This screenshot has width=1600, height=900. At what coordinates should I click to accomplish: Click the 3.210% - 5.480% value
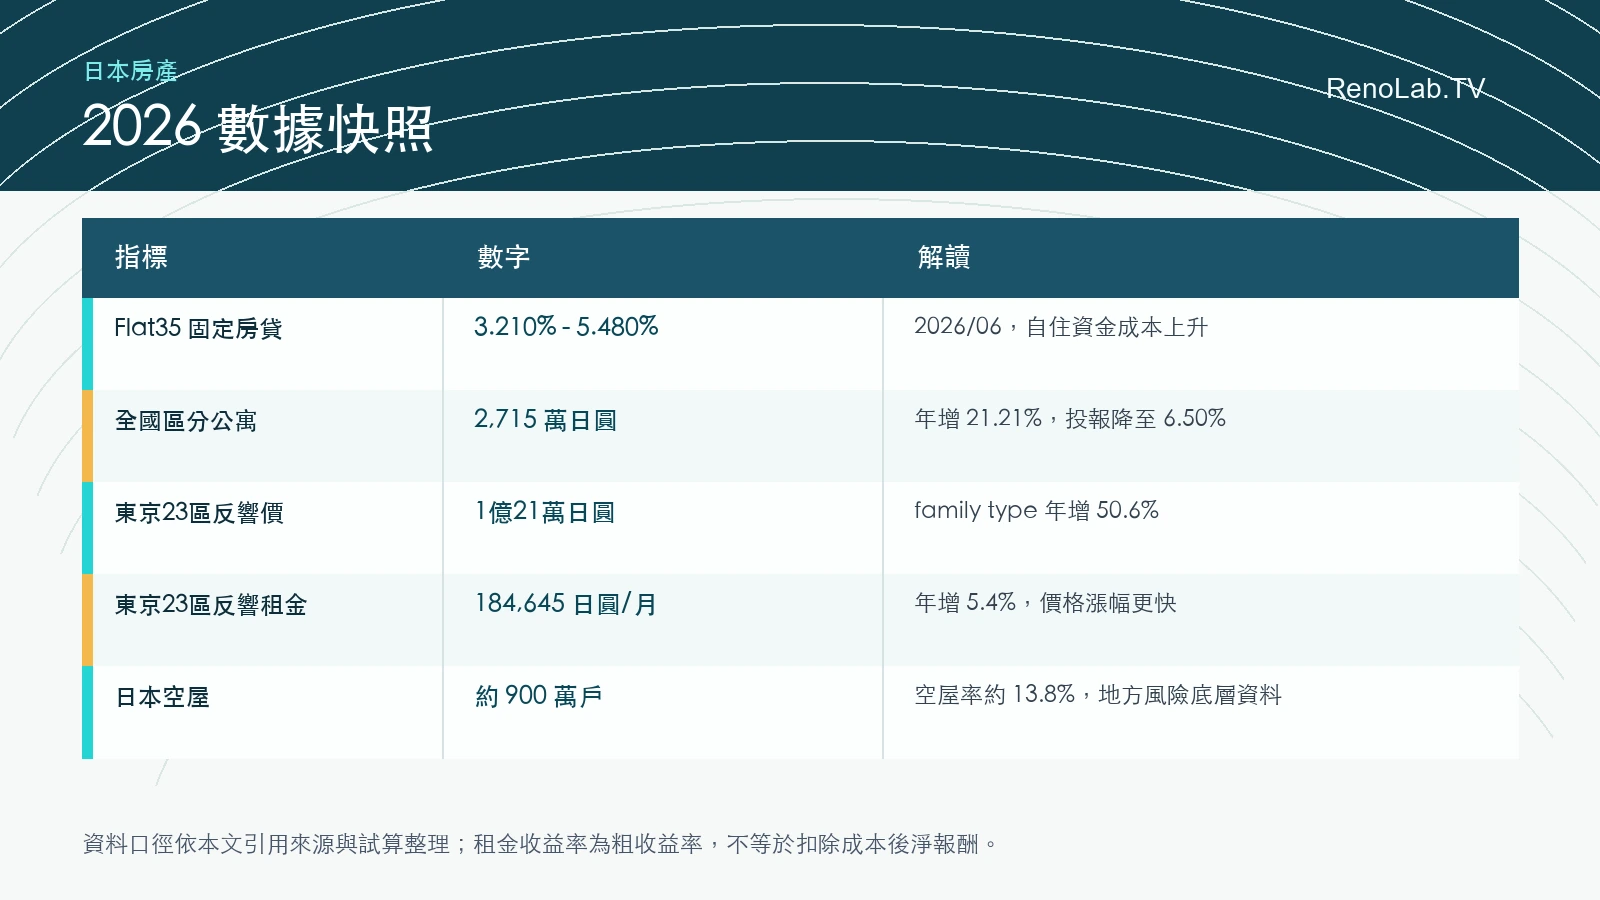pyautogui.click(x=566, y=327)
